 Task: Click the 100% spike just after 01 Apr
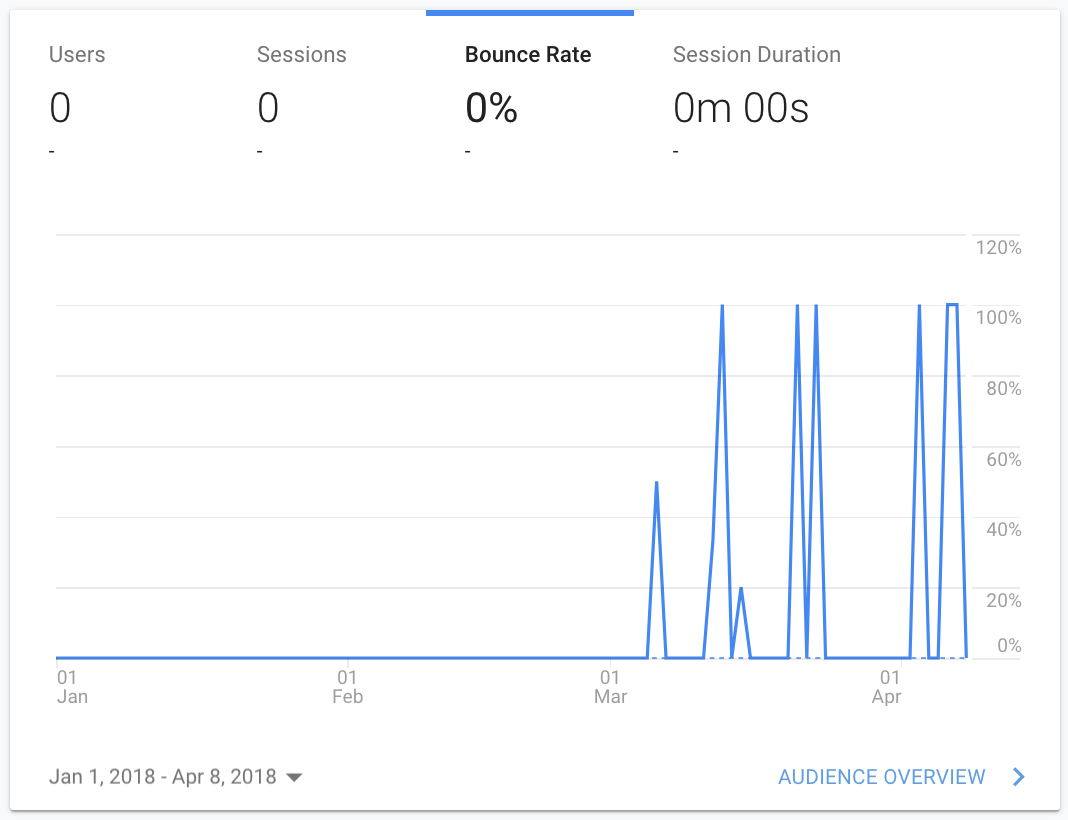[x=920, y=305]
